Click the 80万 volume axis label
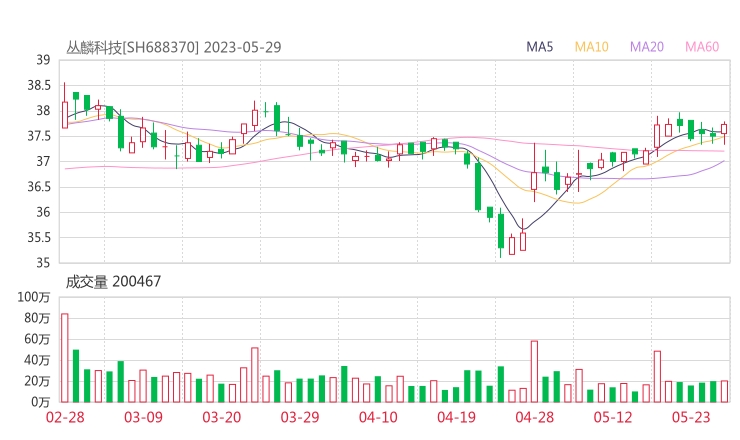Viewport: 740px width, 440px height. 37,318
